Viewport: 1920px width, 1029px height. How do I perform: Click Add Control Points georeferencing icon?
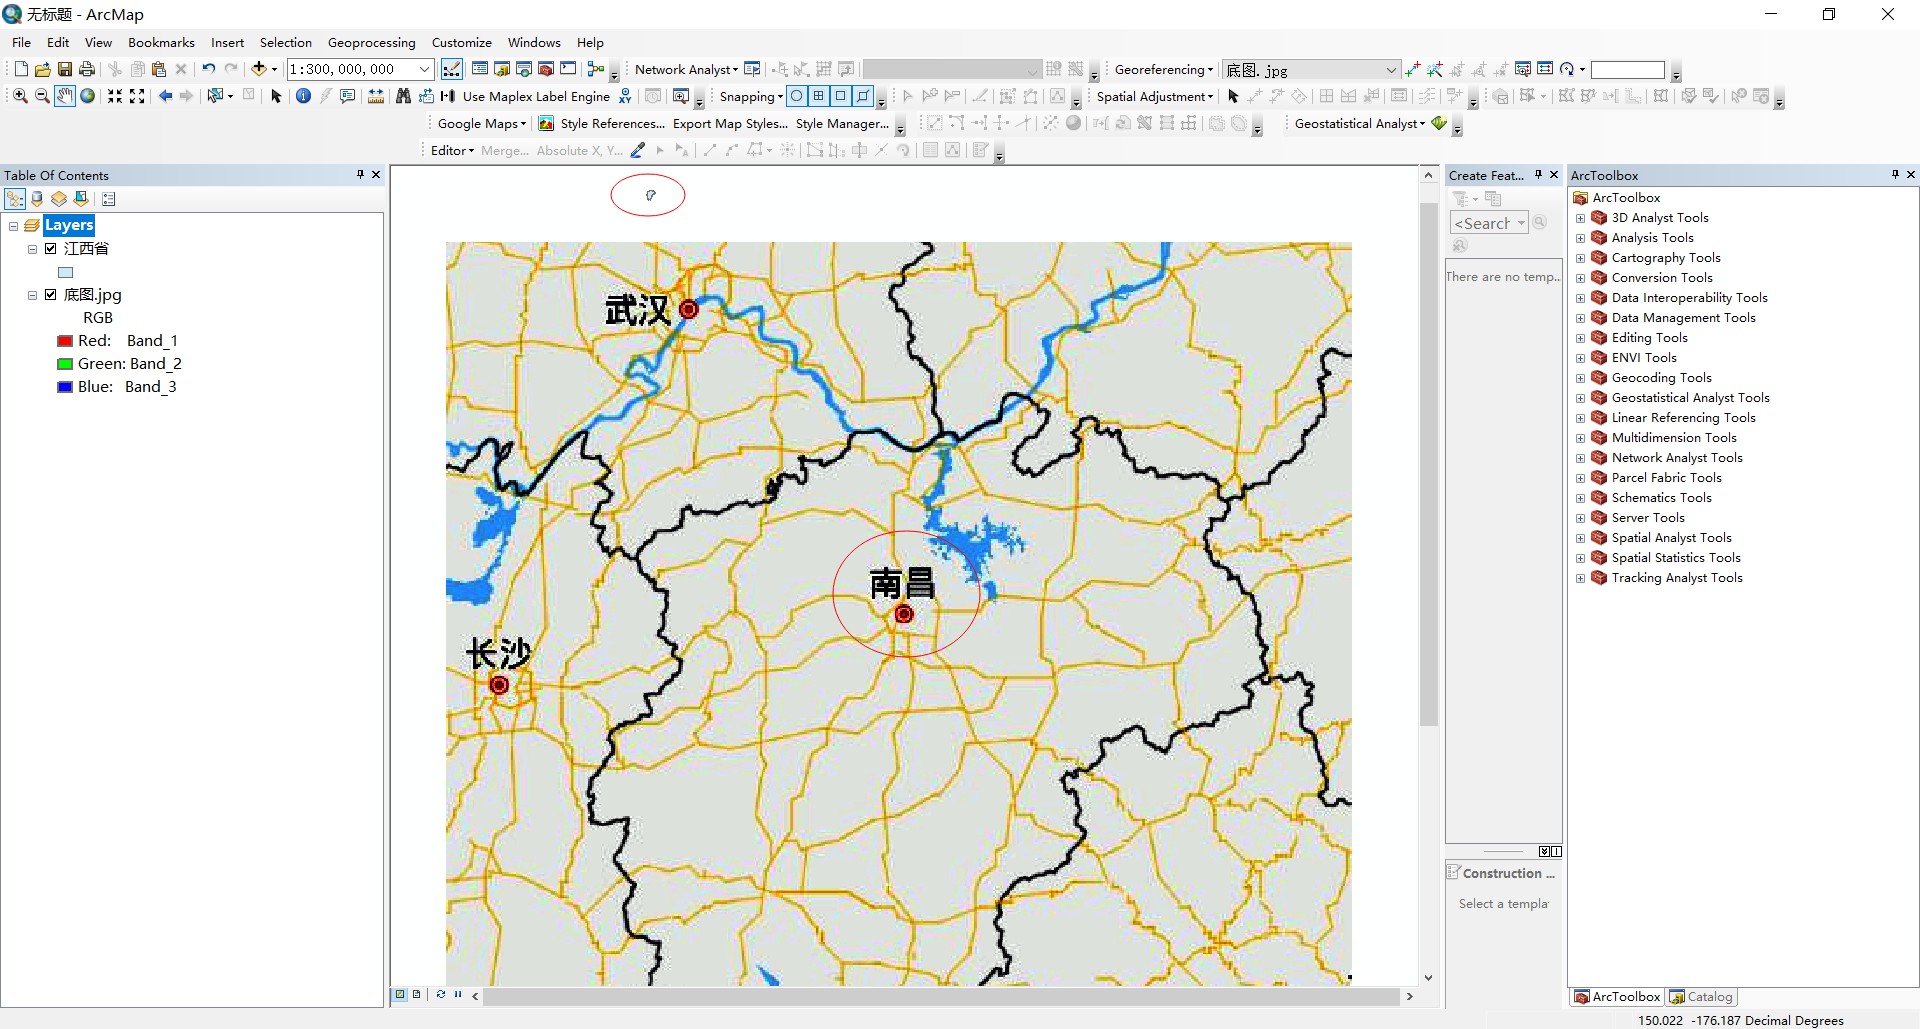[x=1413, y=69]
